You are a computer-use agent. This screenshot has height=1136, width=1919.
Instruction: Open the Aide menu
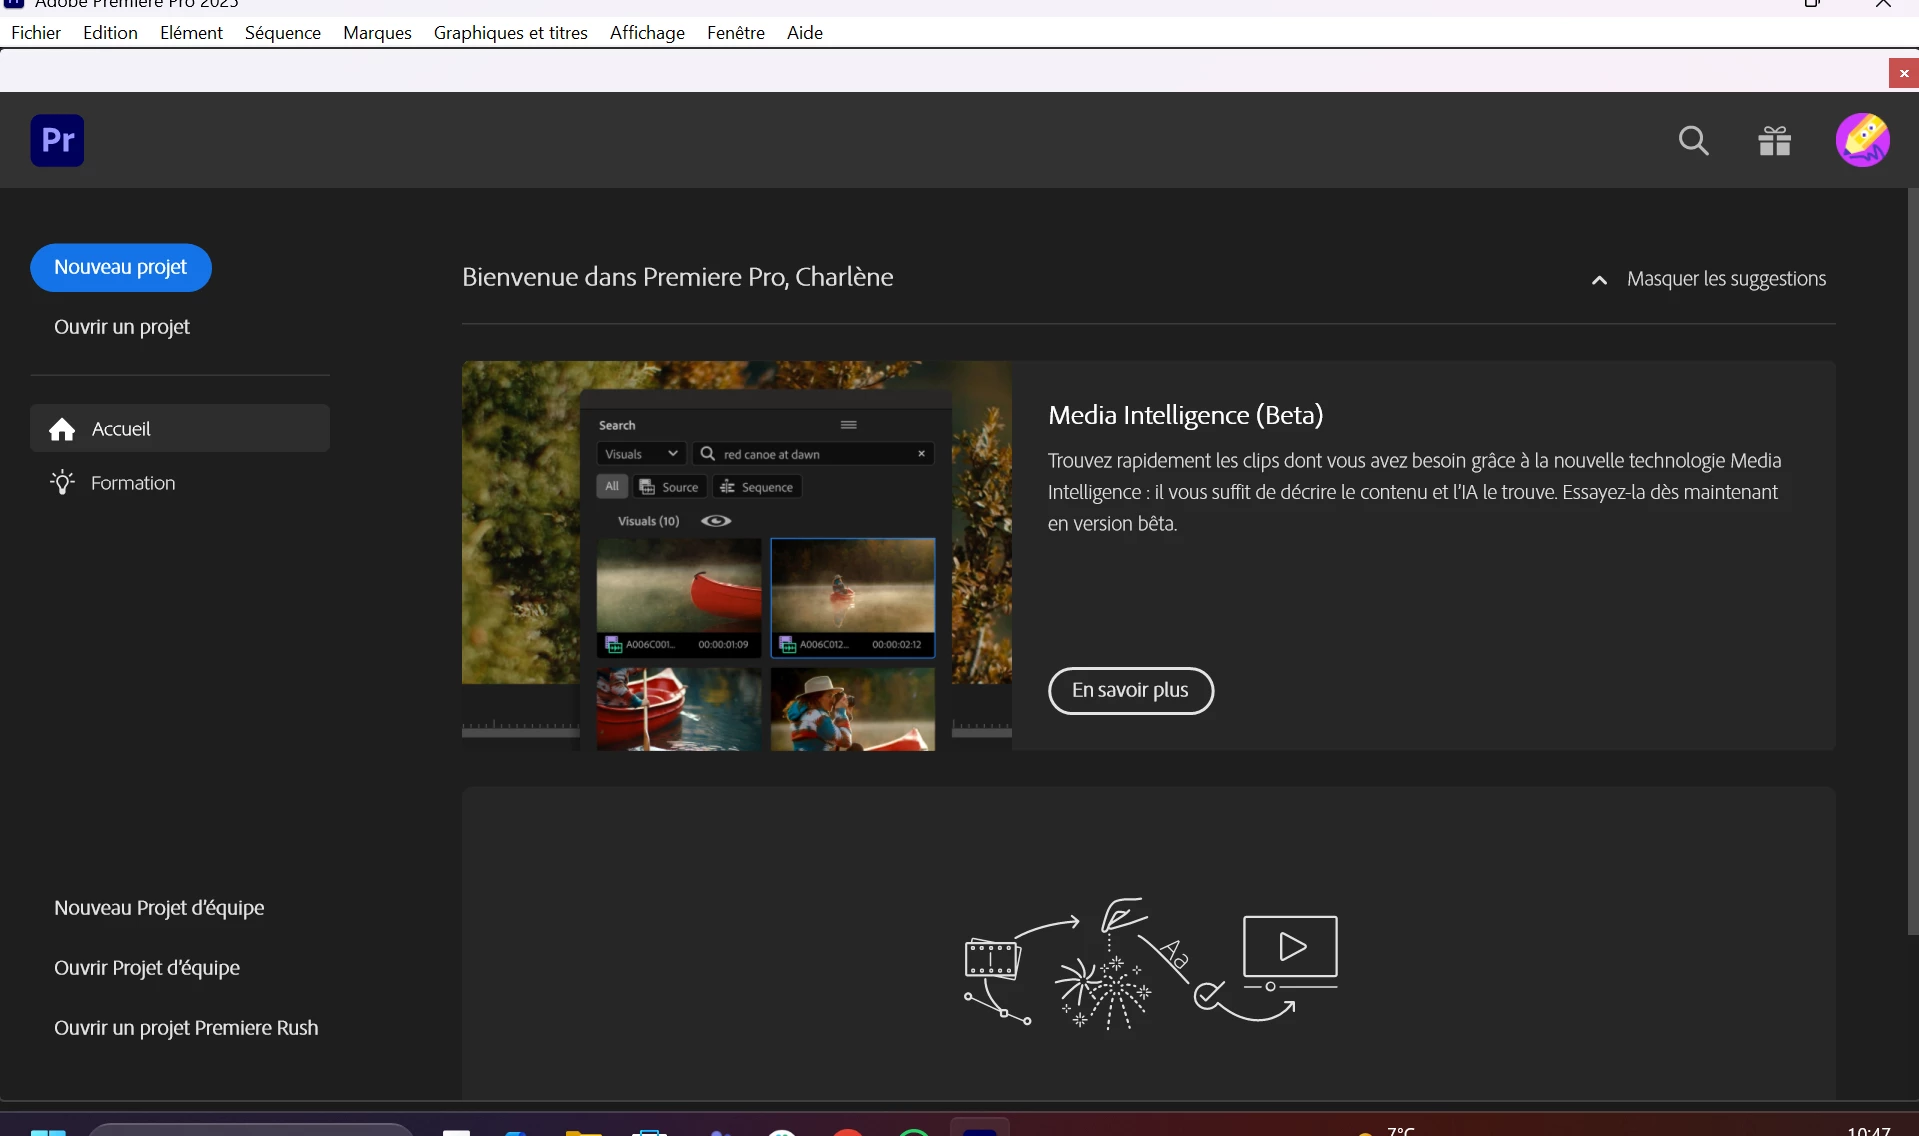coord(804,32)
